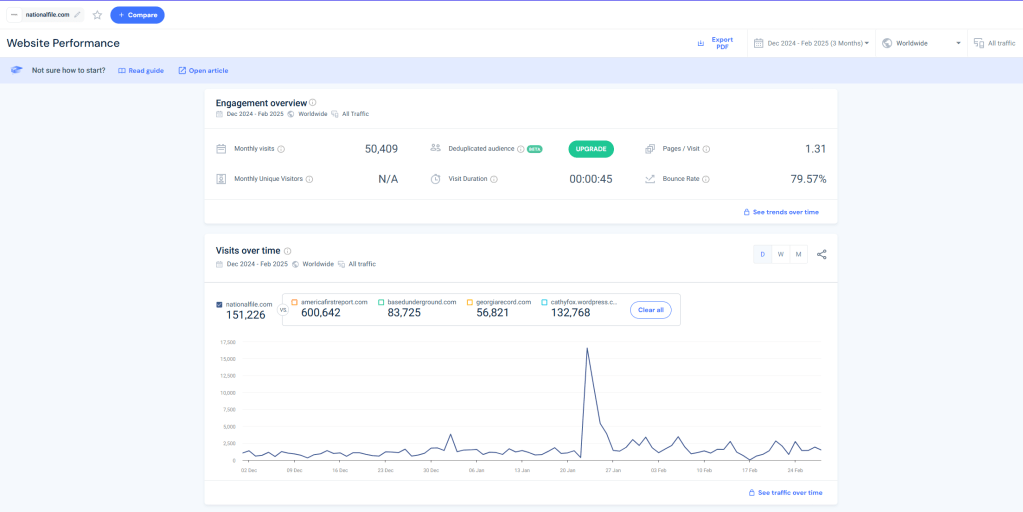
Task: Click the share icon on Visits over time
Action: pos(822,254)
